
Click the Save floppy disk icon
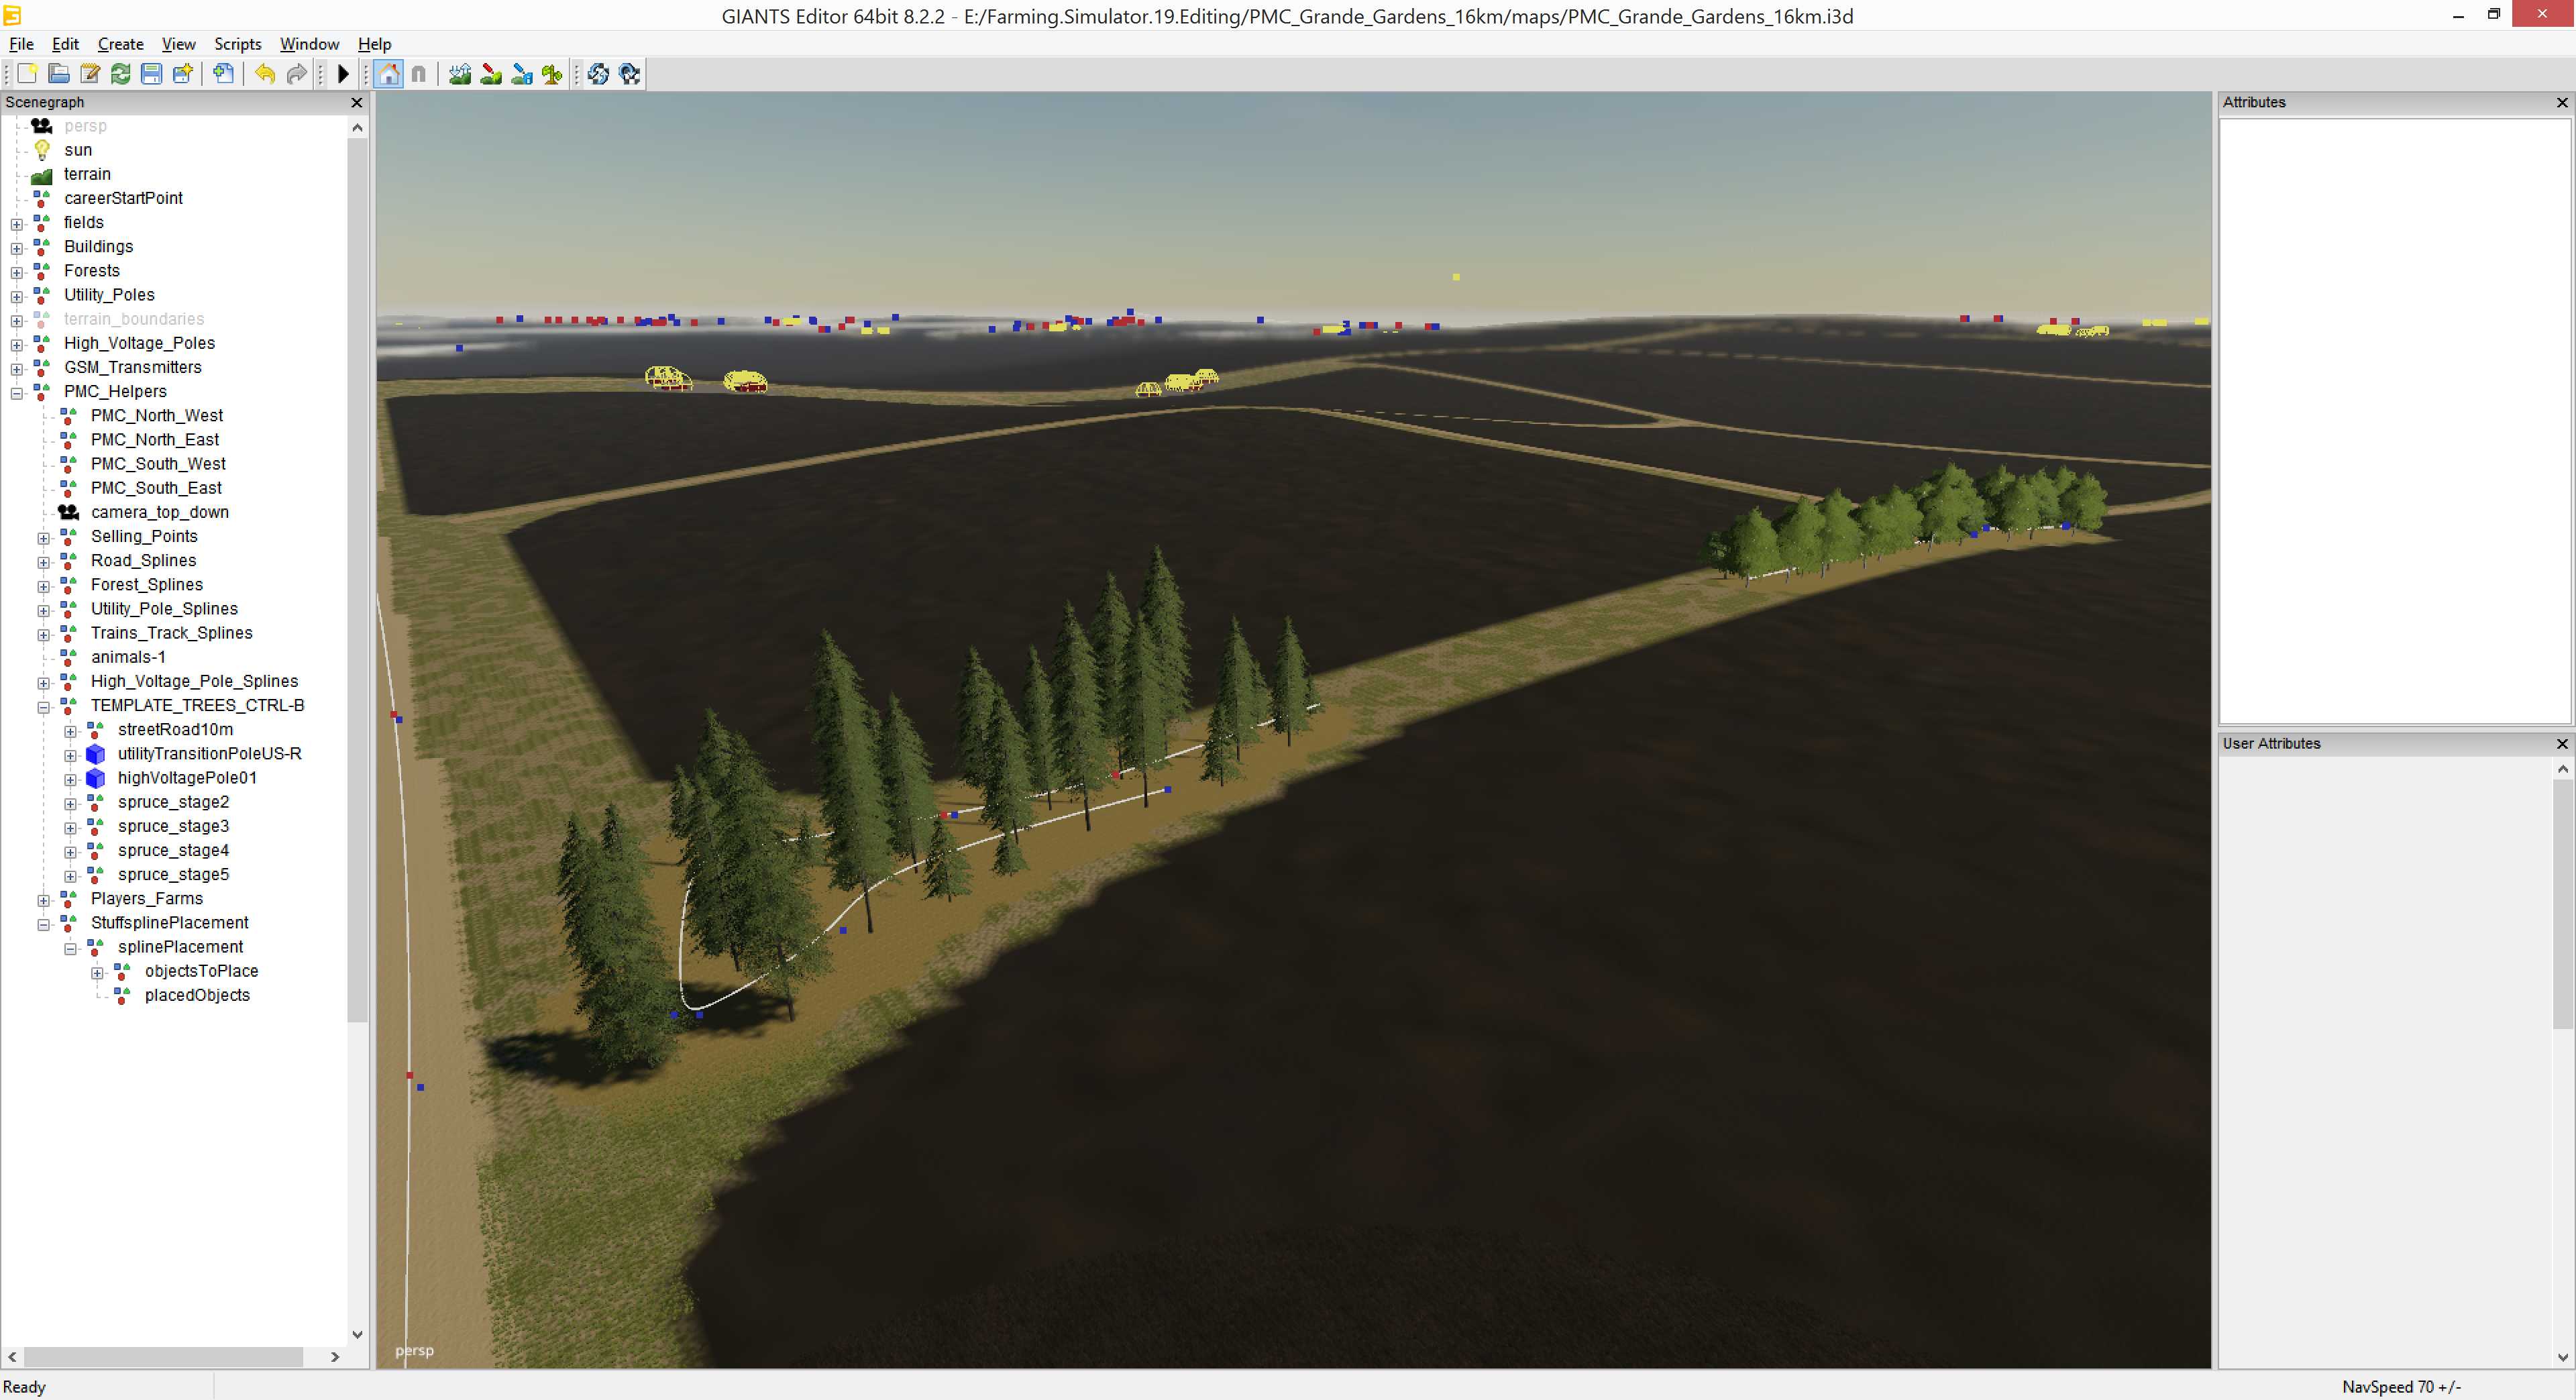152,74
